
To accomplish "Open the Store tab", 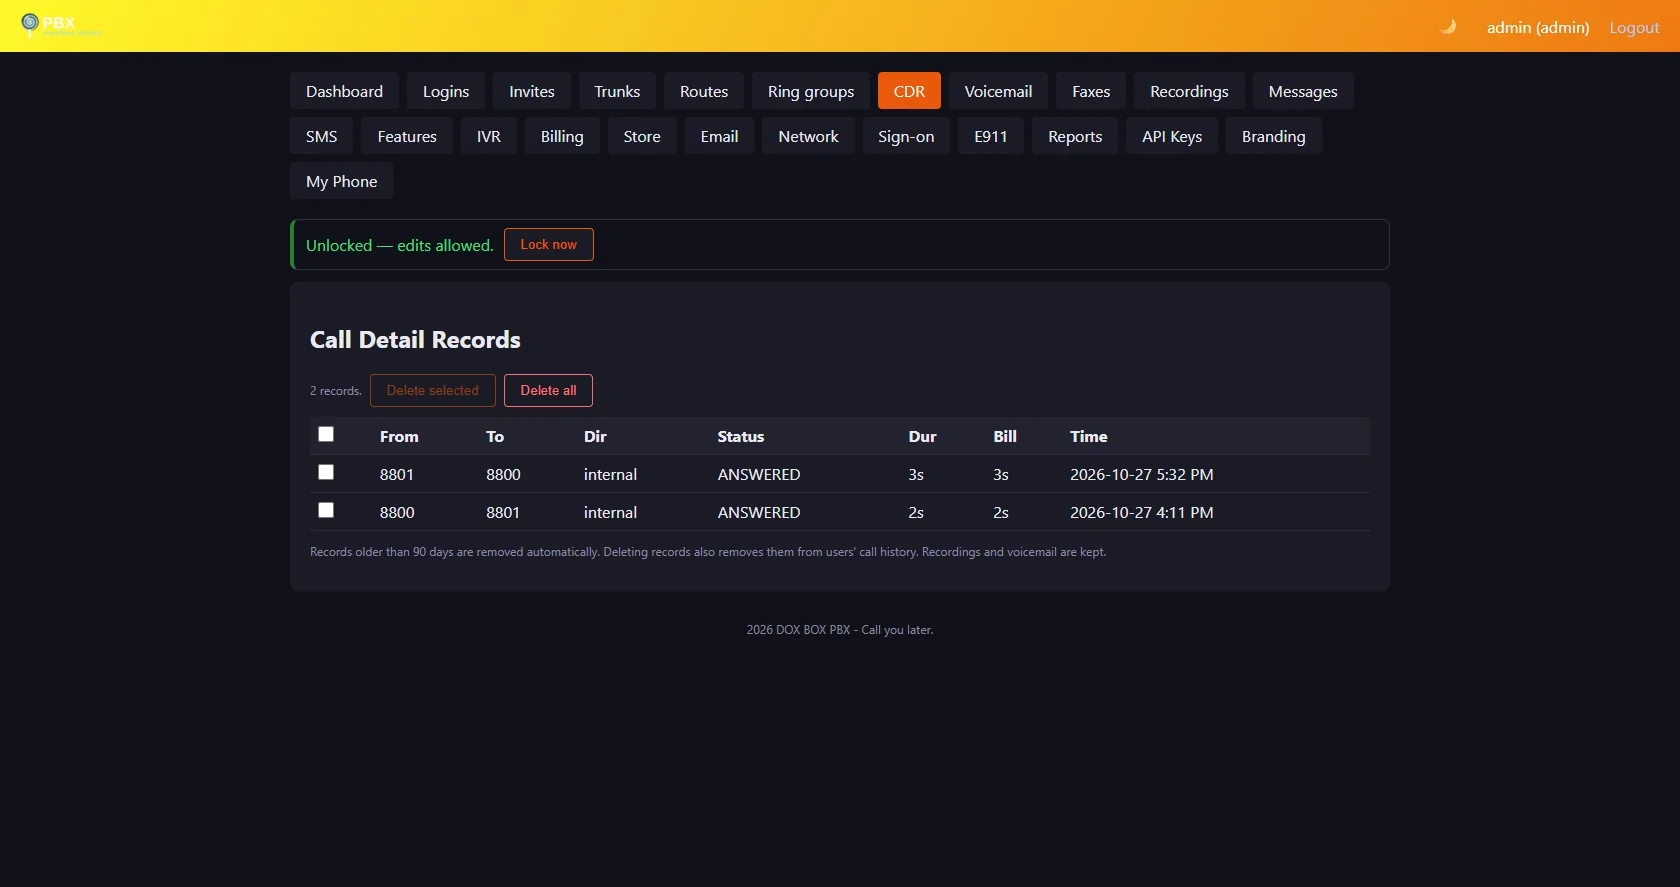I will click(x=642, y=136).
